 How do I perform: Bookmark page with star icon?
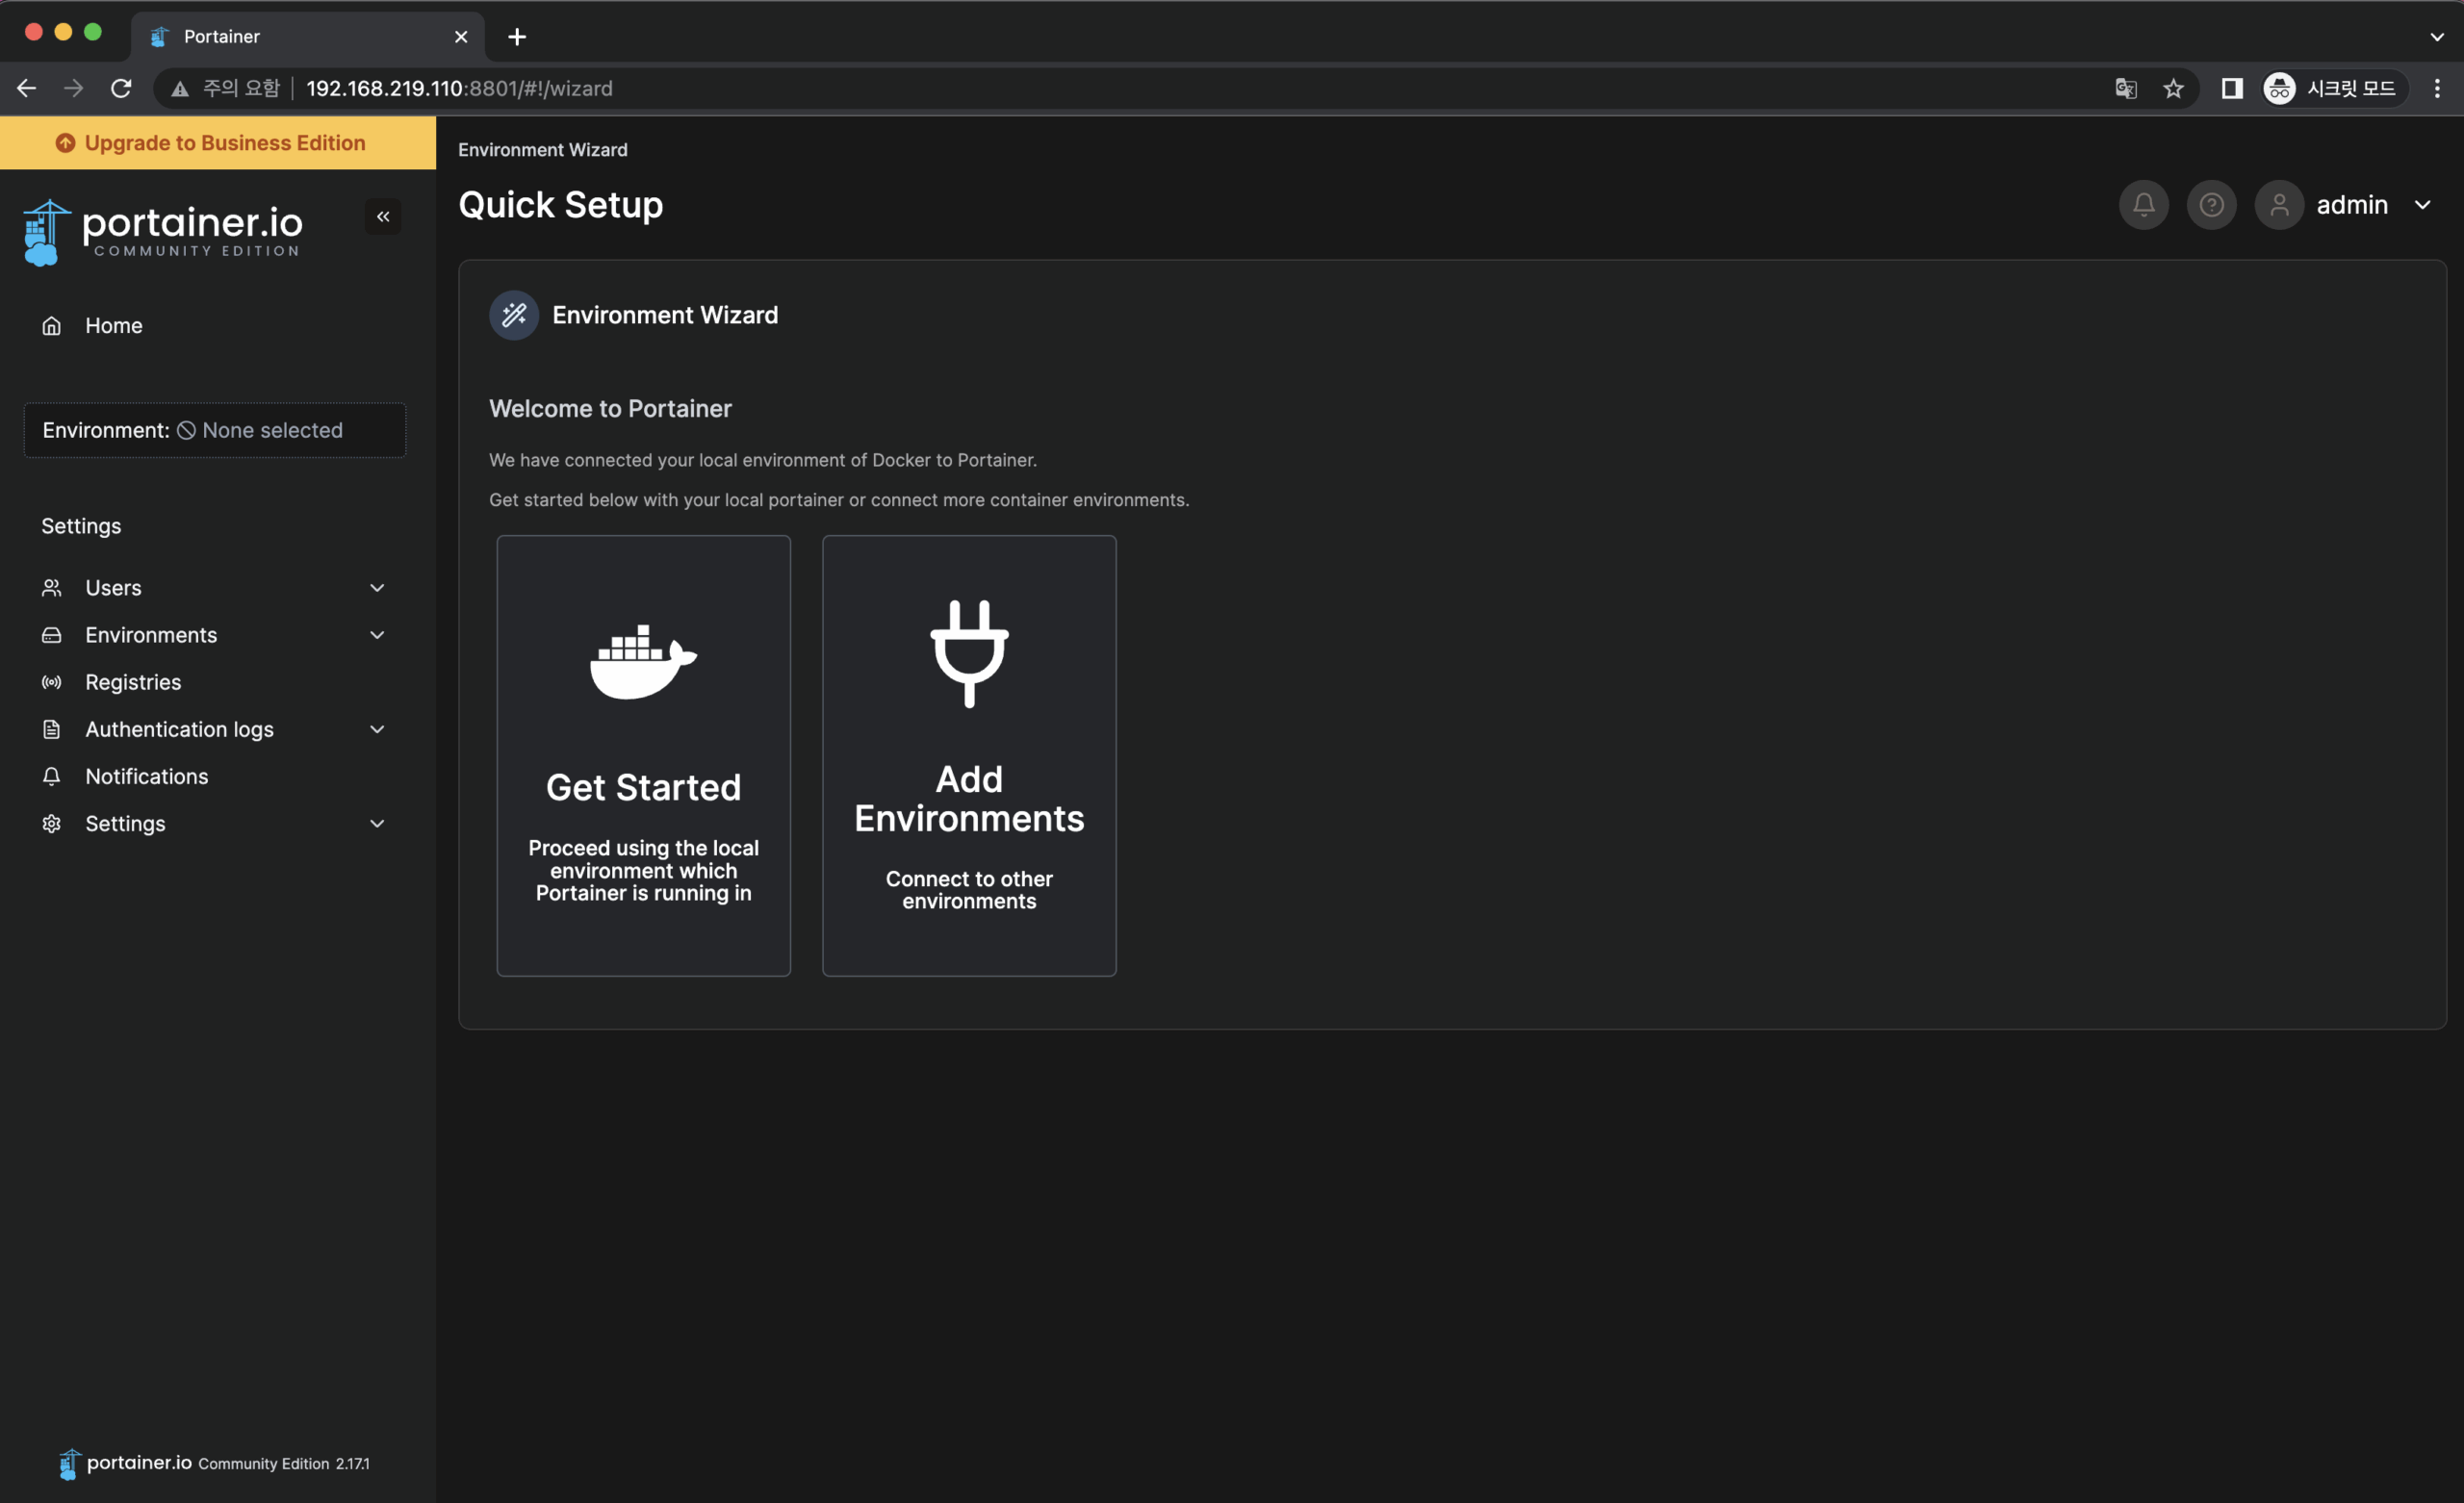2174,88
